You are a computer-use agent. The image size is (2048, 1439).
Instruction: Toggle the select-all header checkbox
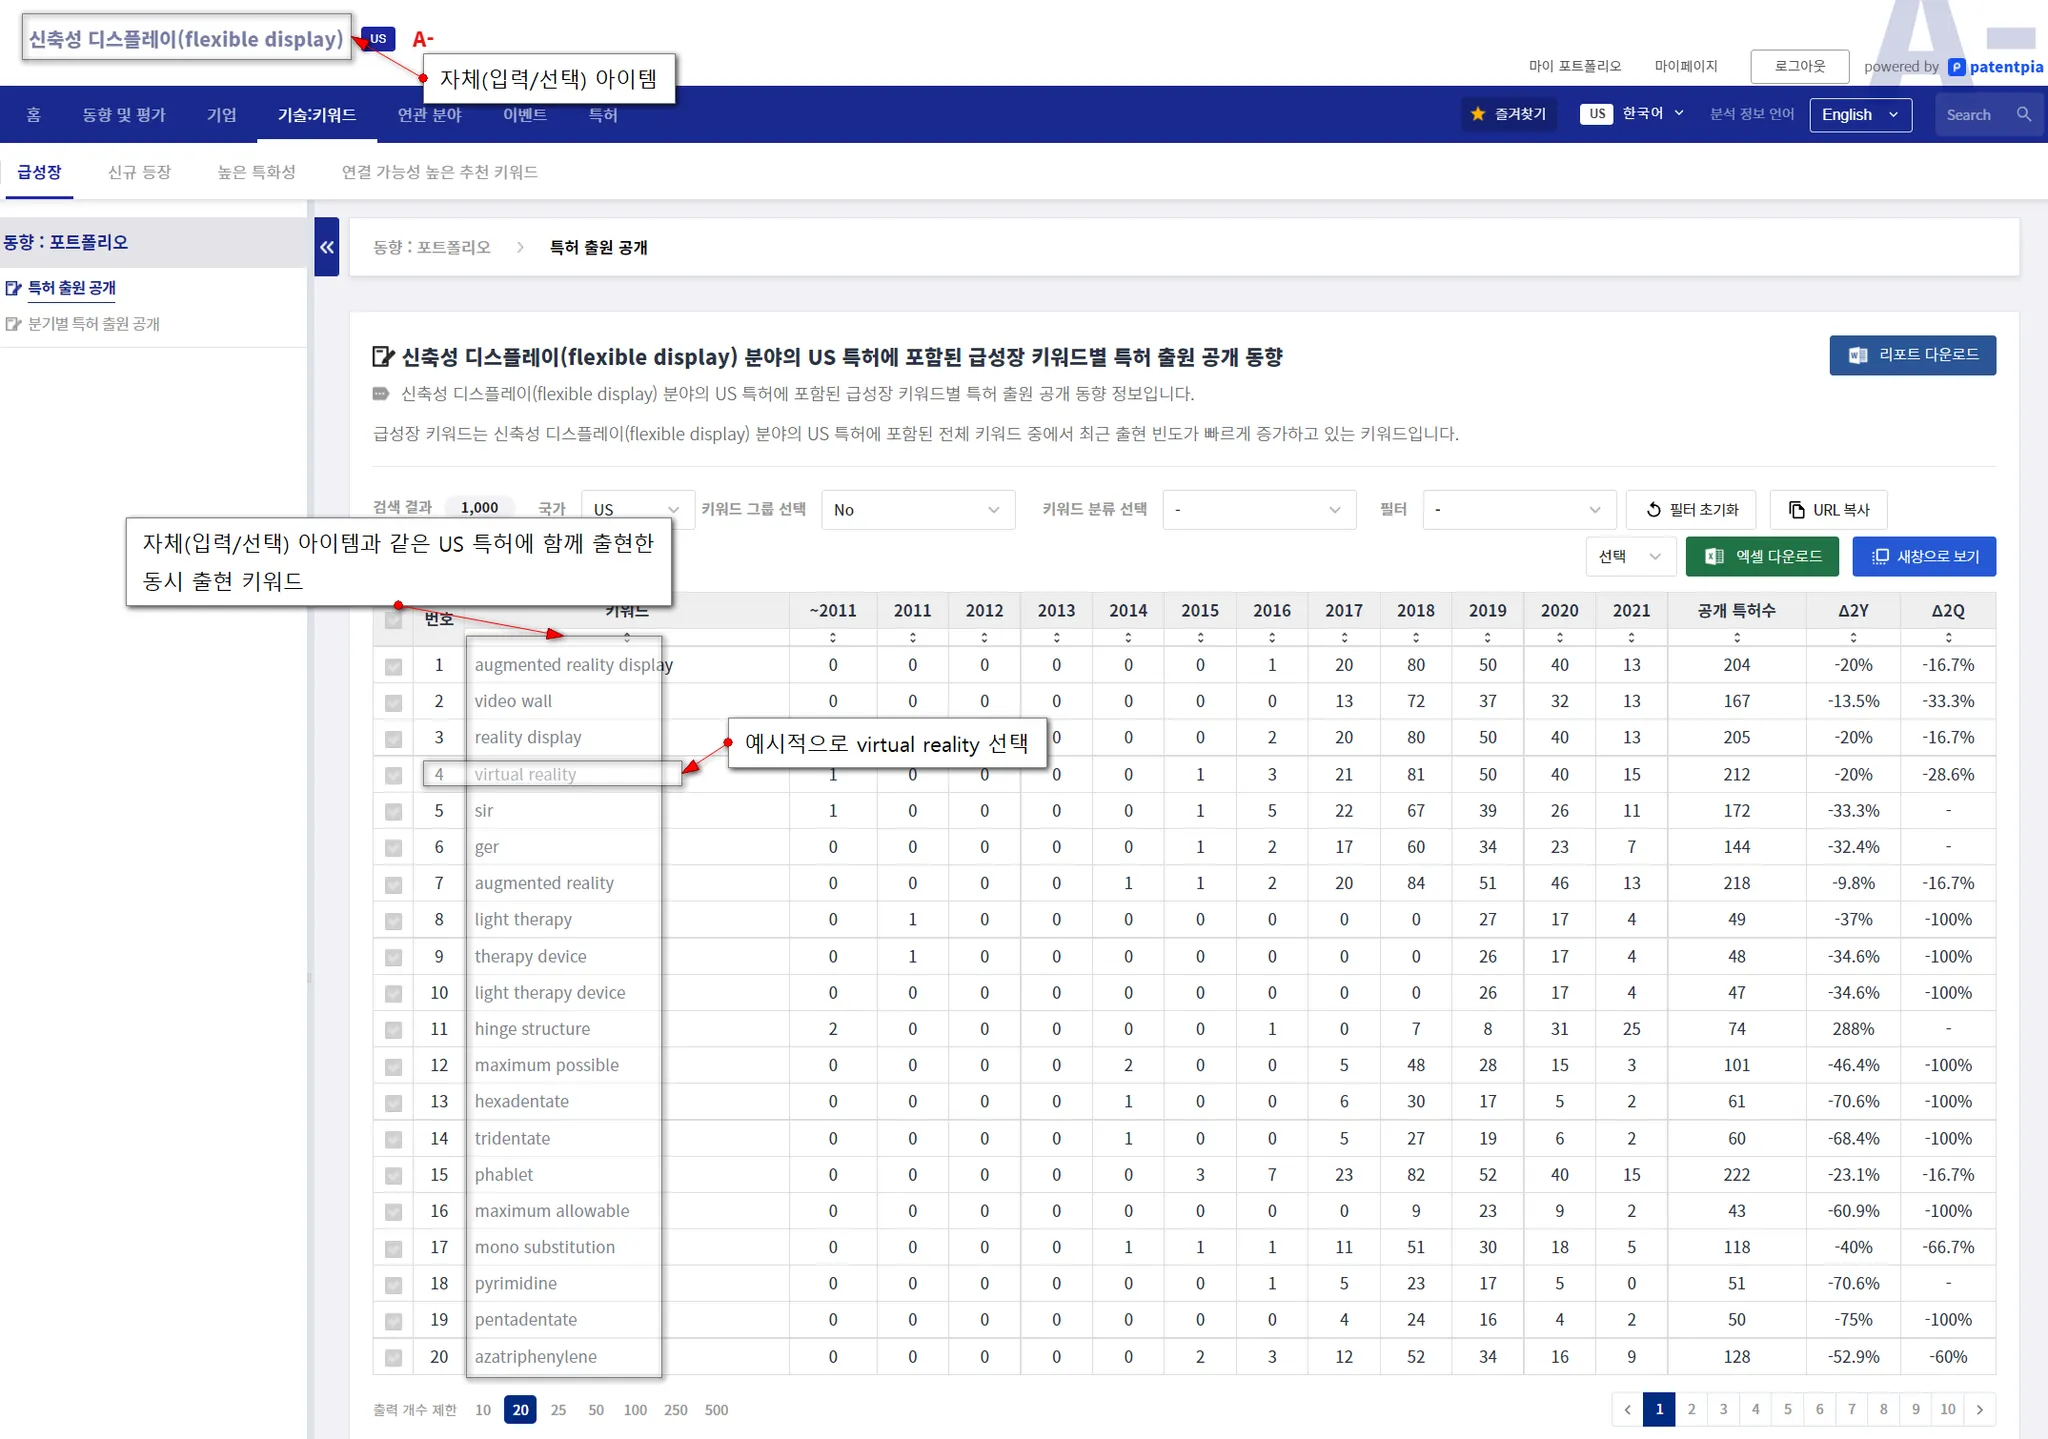pos(393,620)
